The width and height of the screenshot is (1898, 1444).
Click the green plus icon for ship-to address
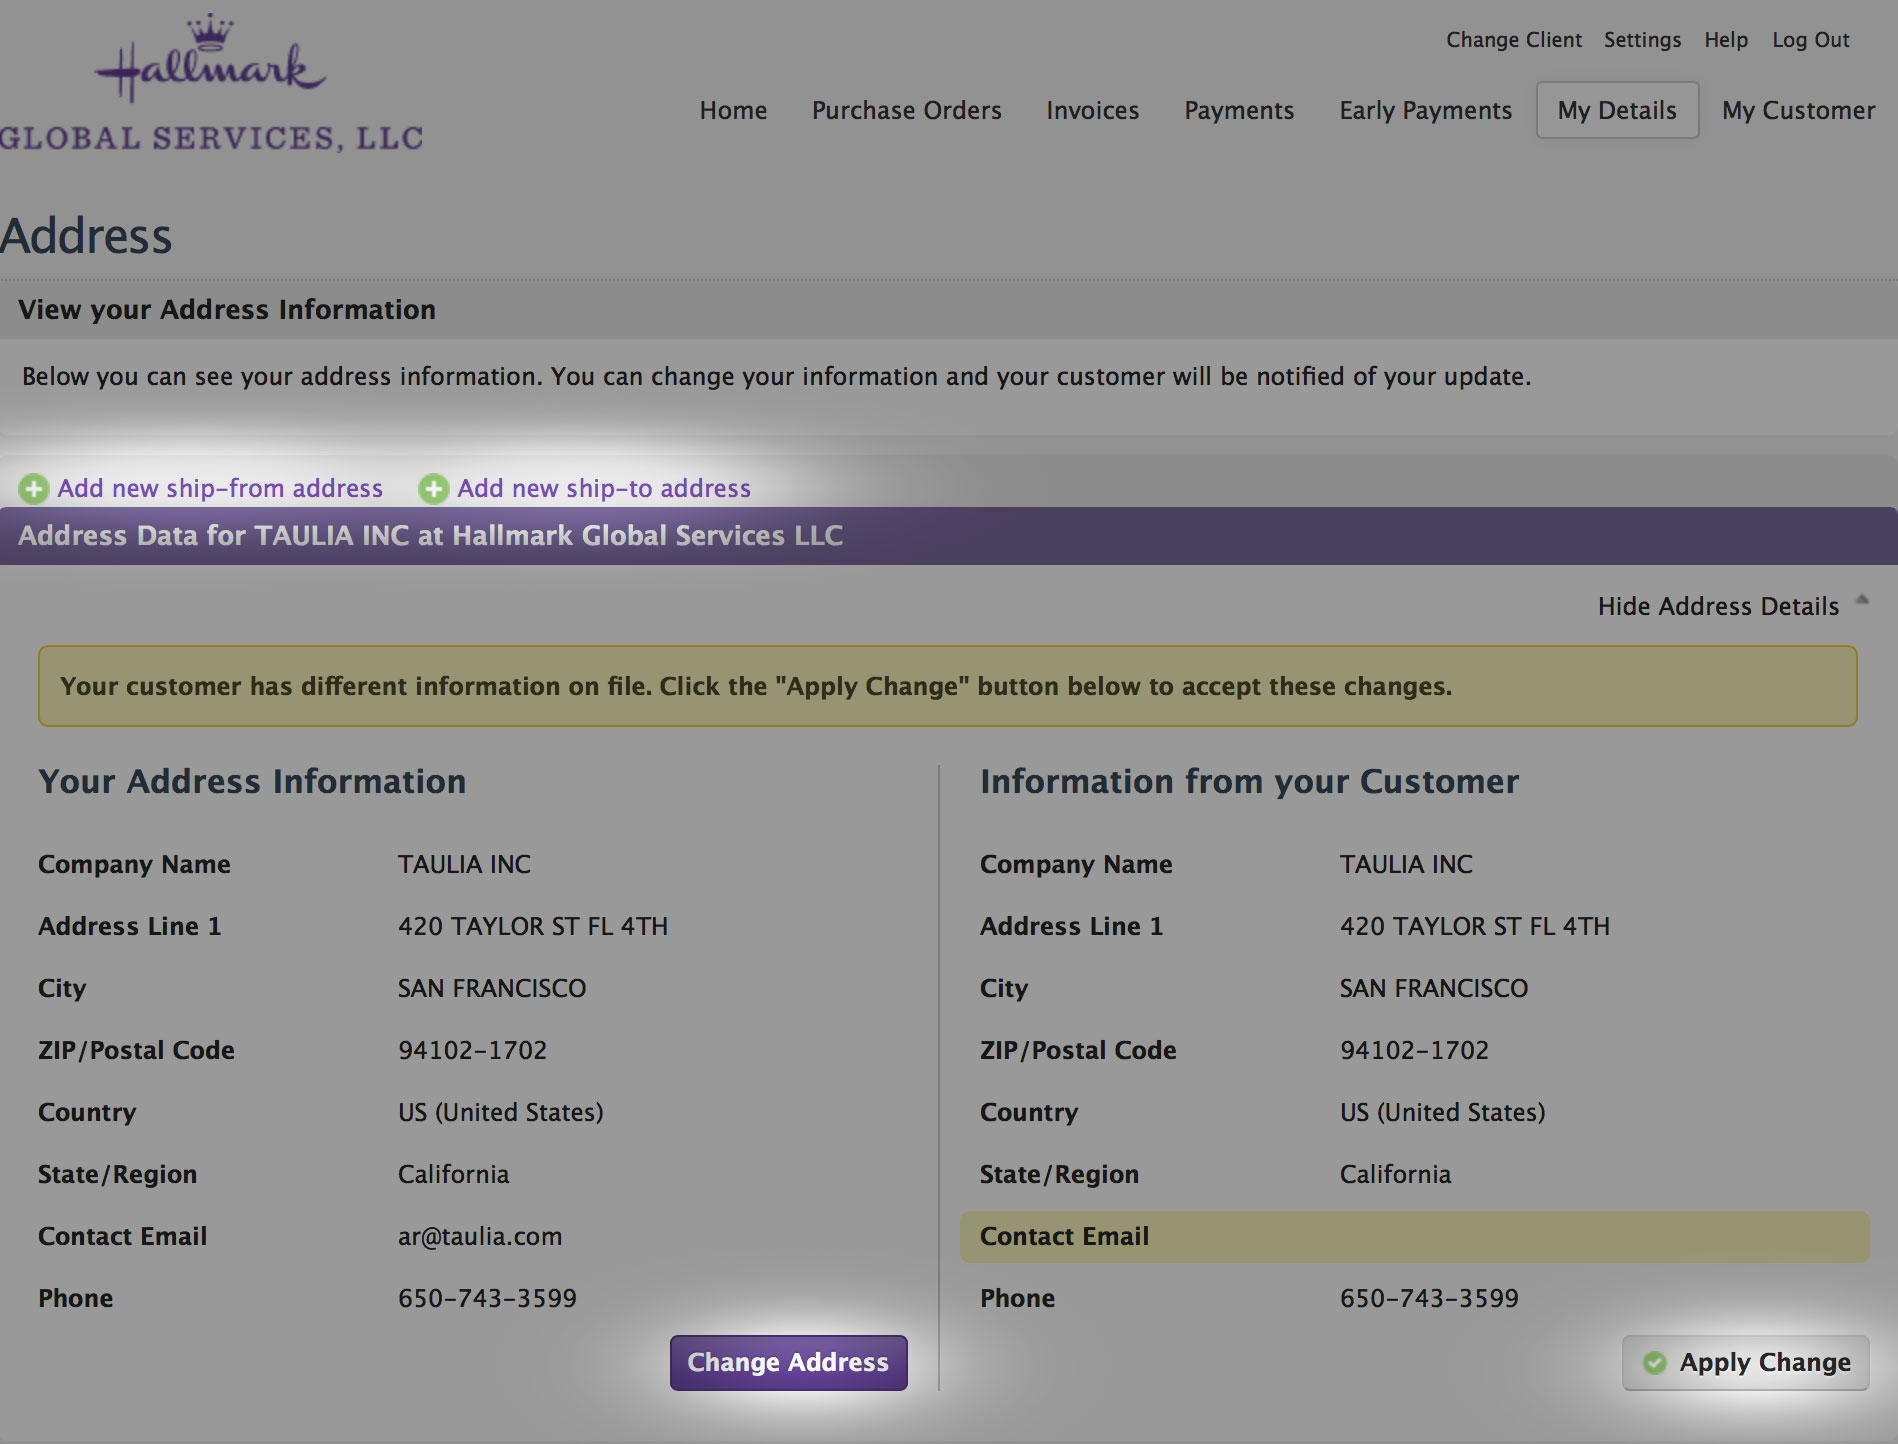point(433,489)
